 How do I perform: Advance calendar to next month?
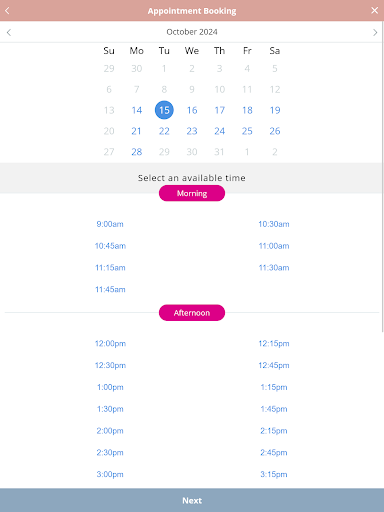tap(375, 32)
